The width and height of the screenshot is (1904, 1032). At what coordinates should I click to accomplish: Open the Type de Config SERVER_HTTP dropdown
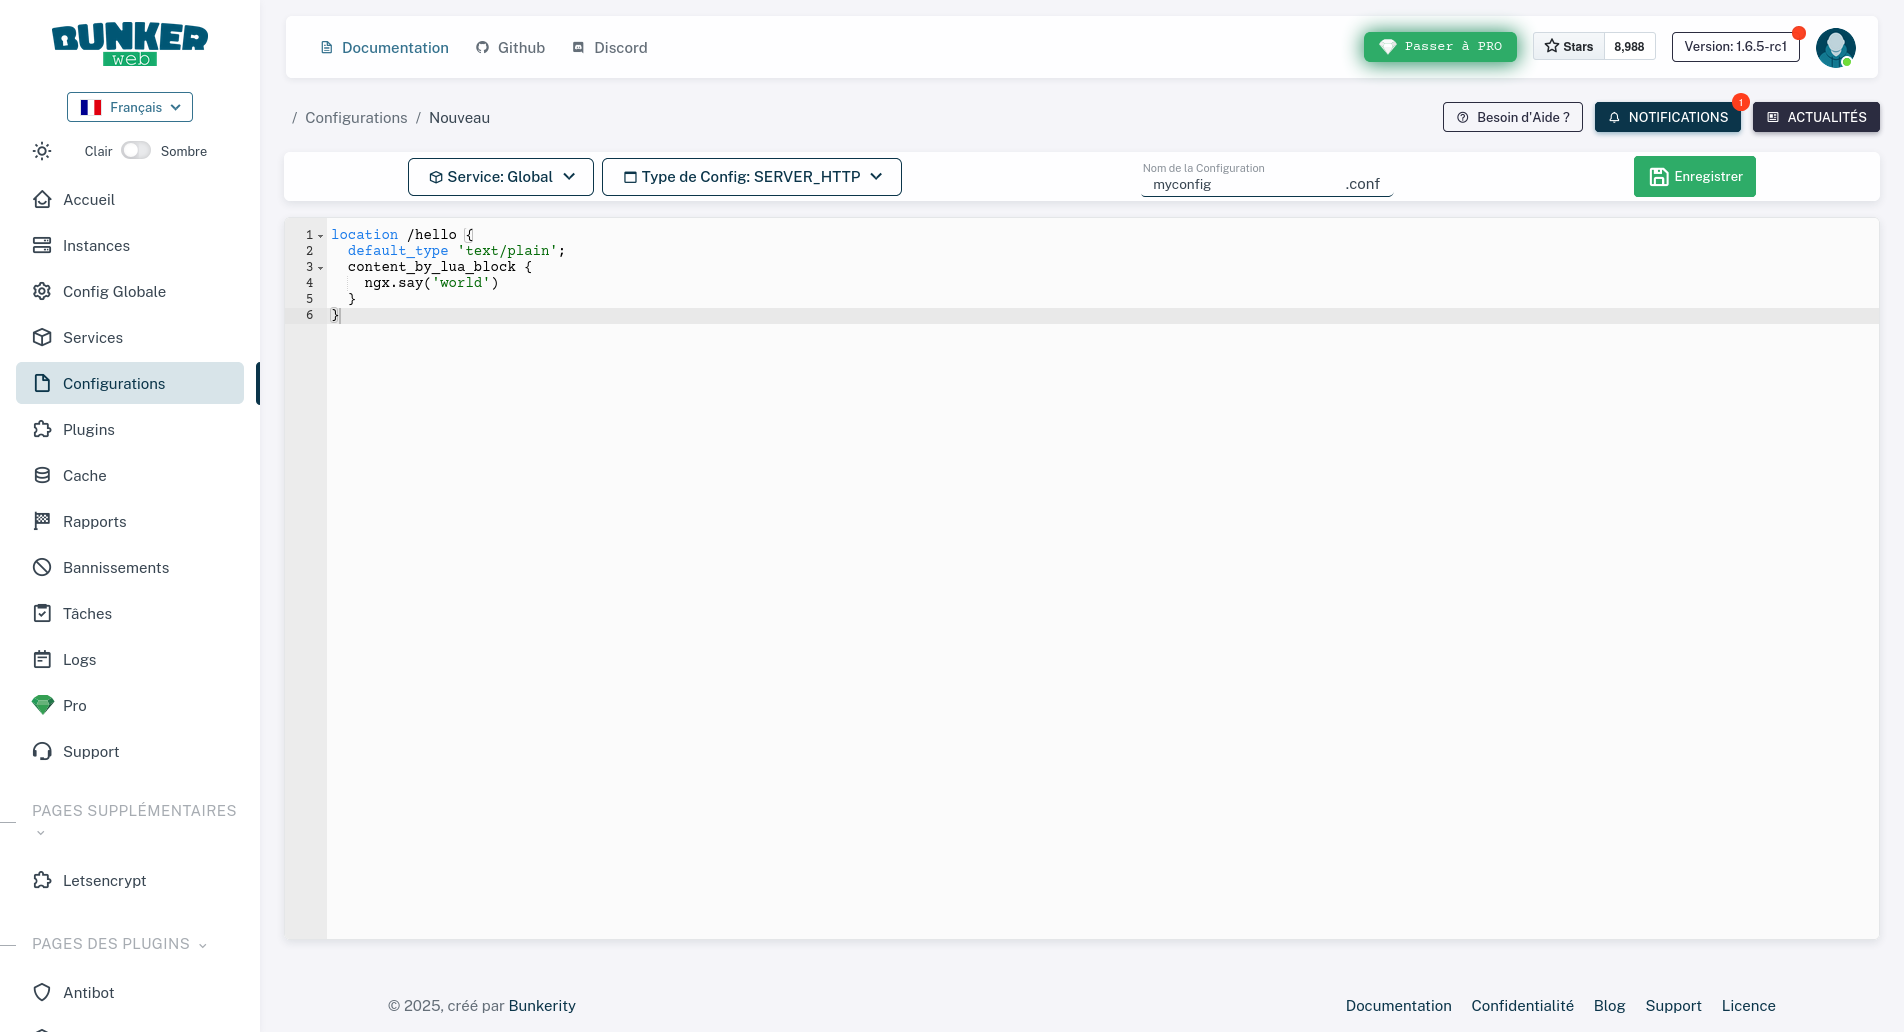point(751,176)
